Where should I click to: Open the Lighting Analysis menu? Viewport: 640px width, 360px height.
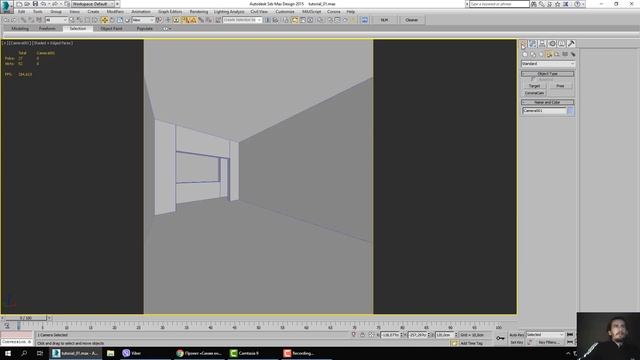pos(229,12)
